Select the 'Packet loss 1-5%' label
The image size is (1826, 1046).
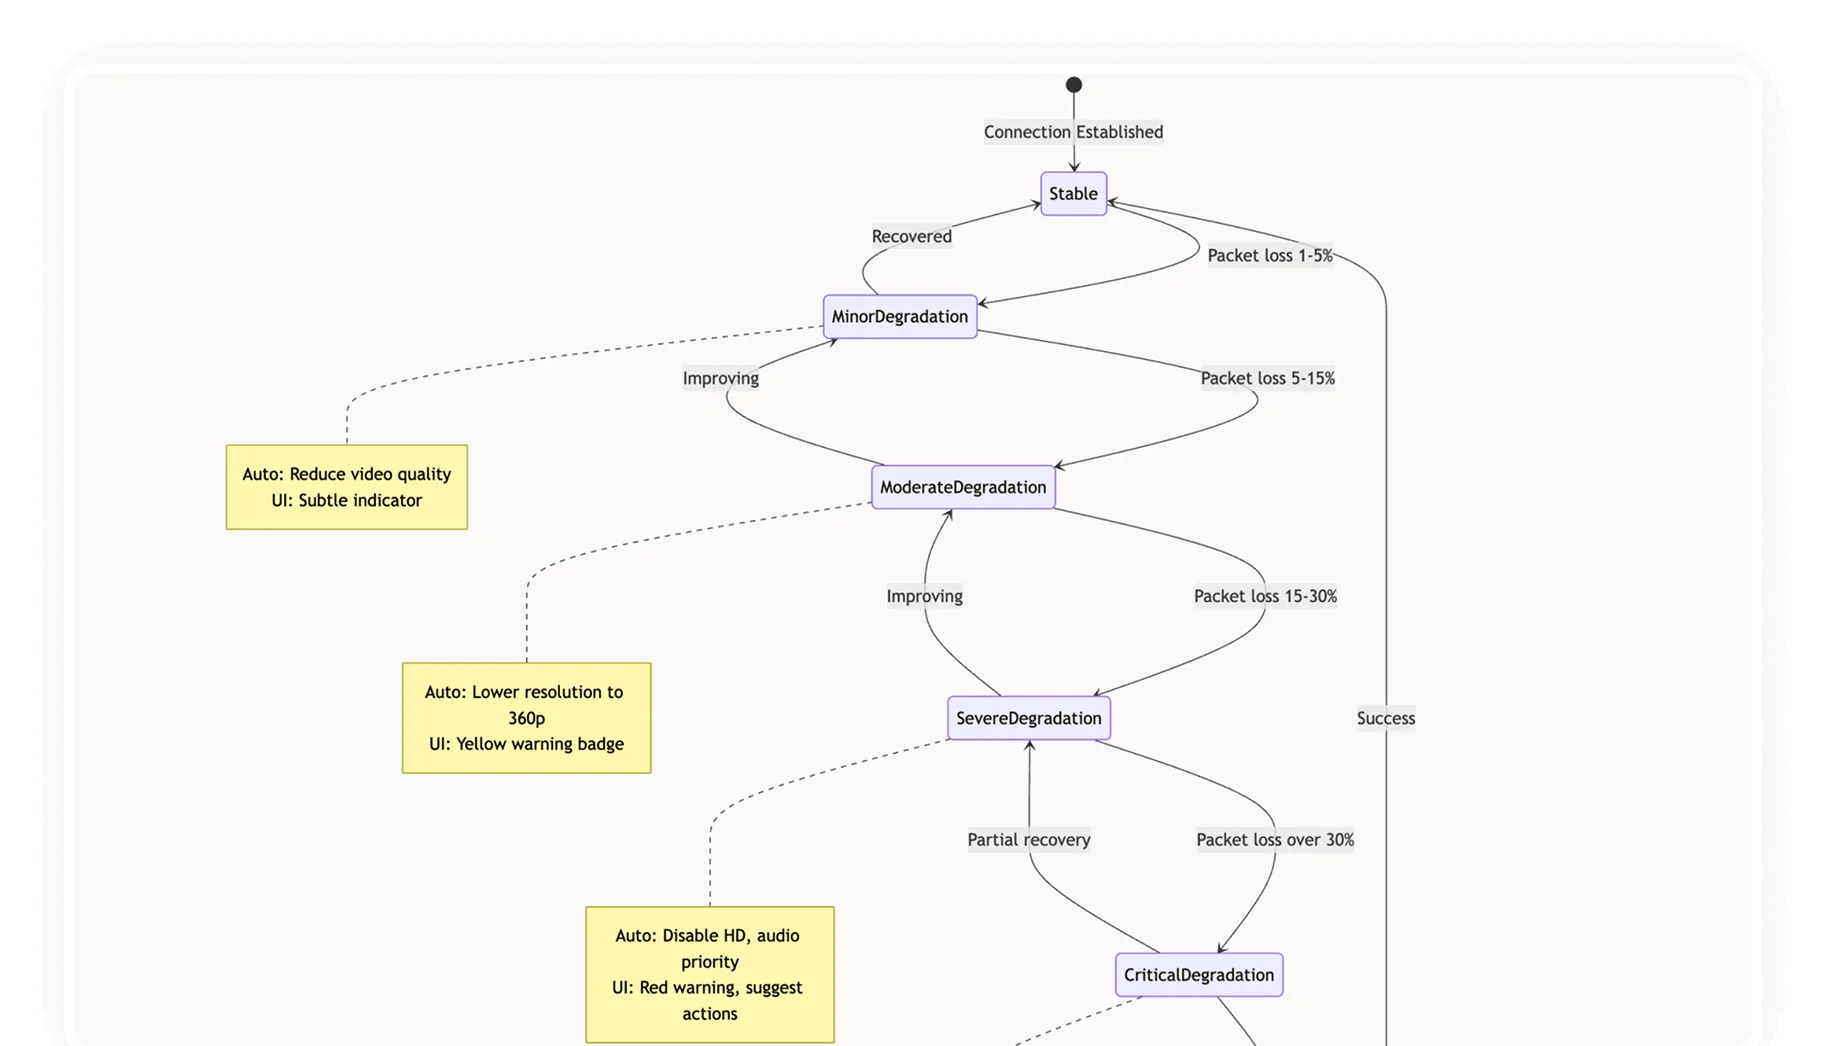tap(1270, 255)
